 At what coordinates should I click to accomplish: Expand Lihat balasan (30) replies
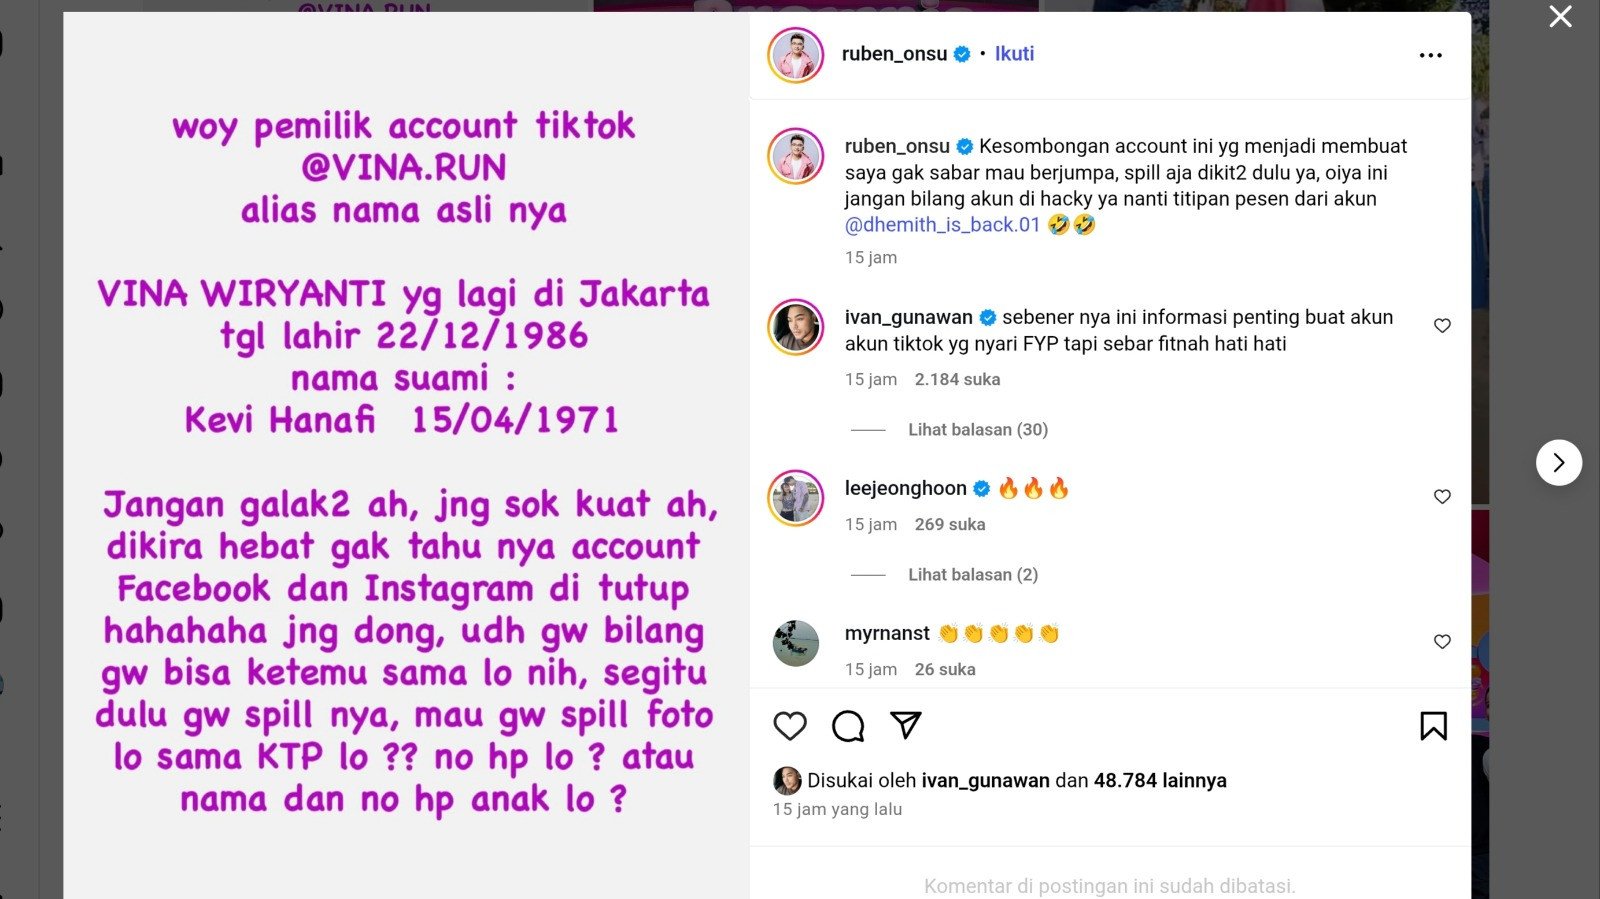point(978,429)
